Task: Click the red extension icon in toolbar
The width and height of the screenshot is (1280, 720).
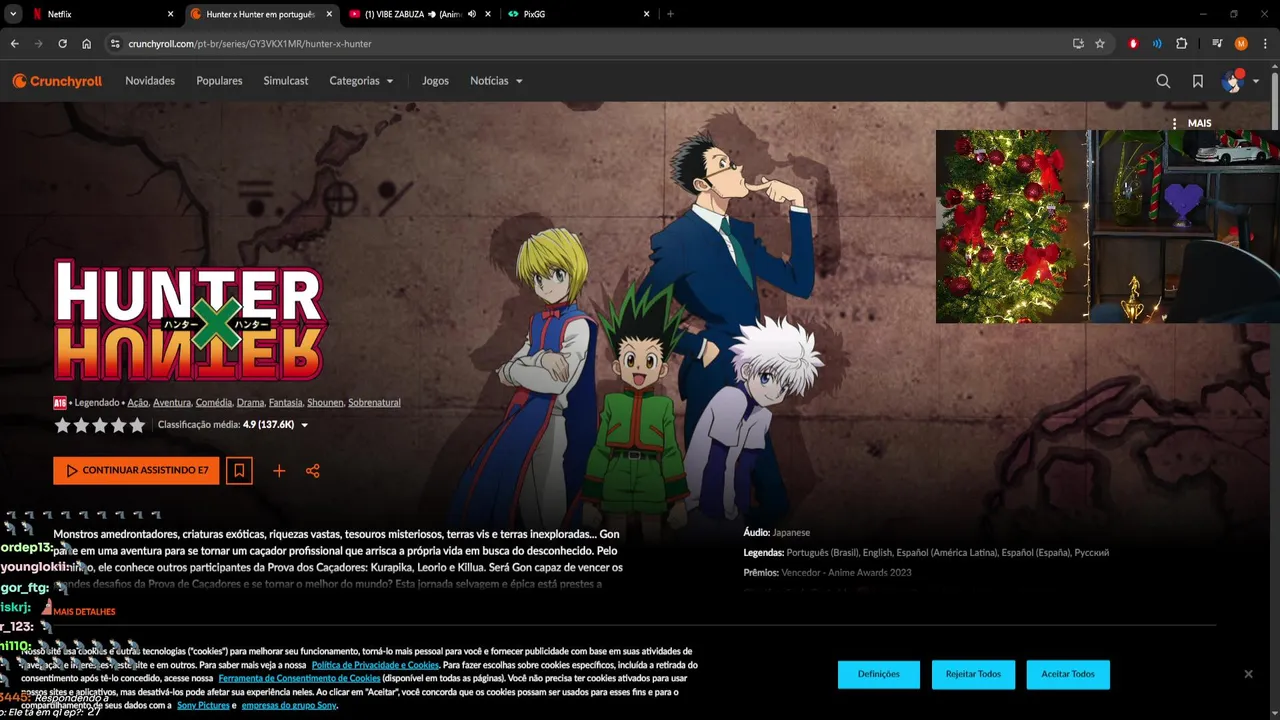Action: (x=1133, y=44)
